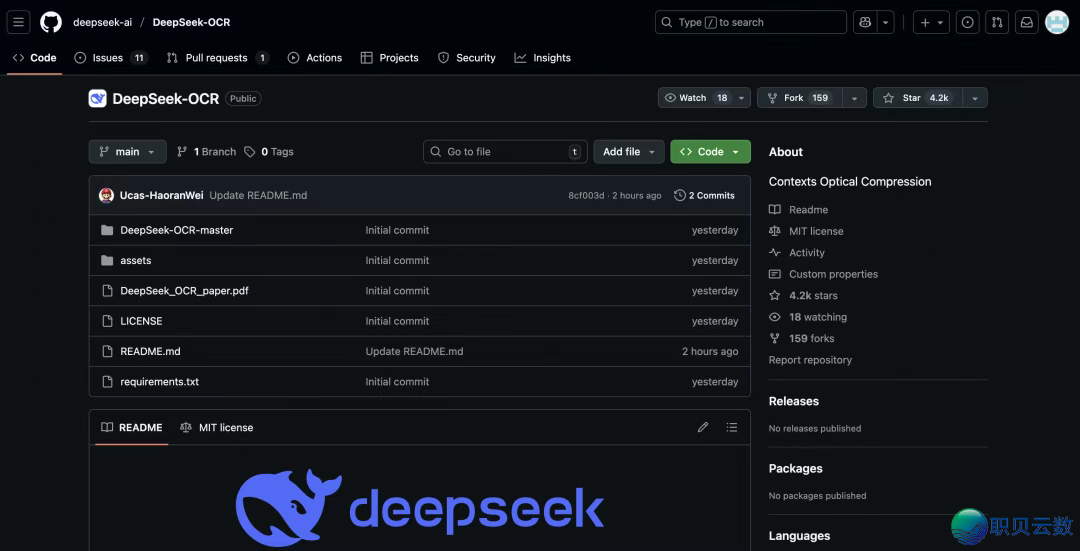
Task: Open the Add file dropdown
Action: 629,152
